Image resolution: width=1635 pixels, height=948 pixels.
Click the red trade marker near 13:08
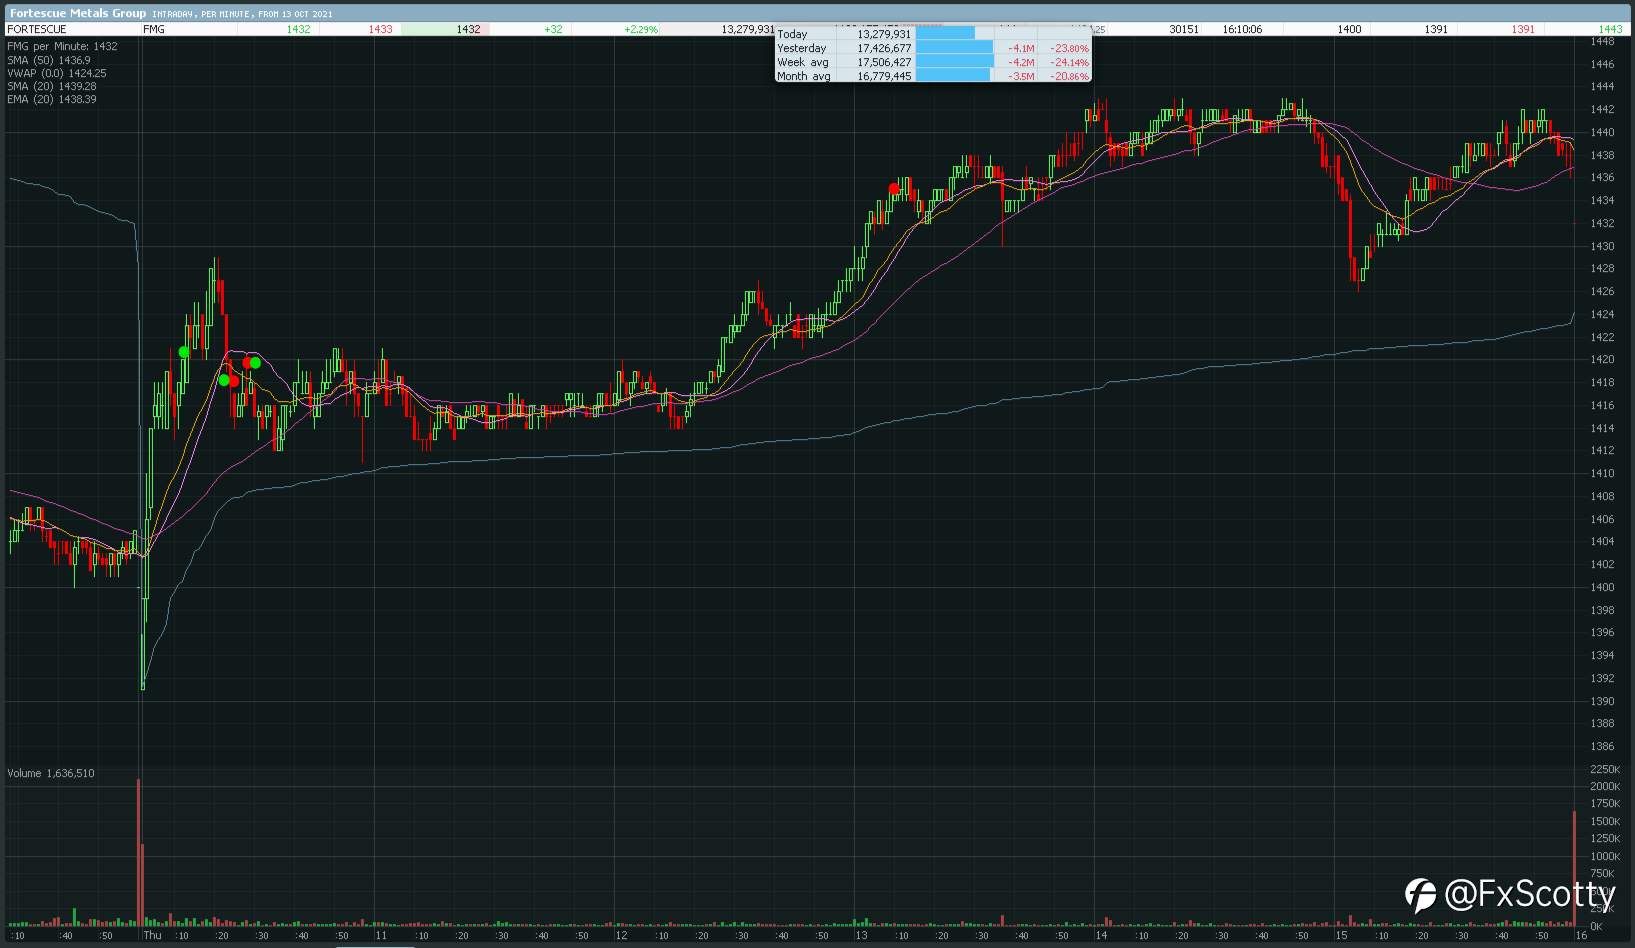click(895, 188)
